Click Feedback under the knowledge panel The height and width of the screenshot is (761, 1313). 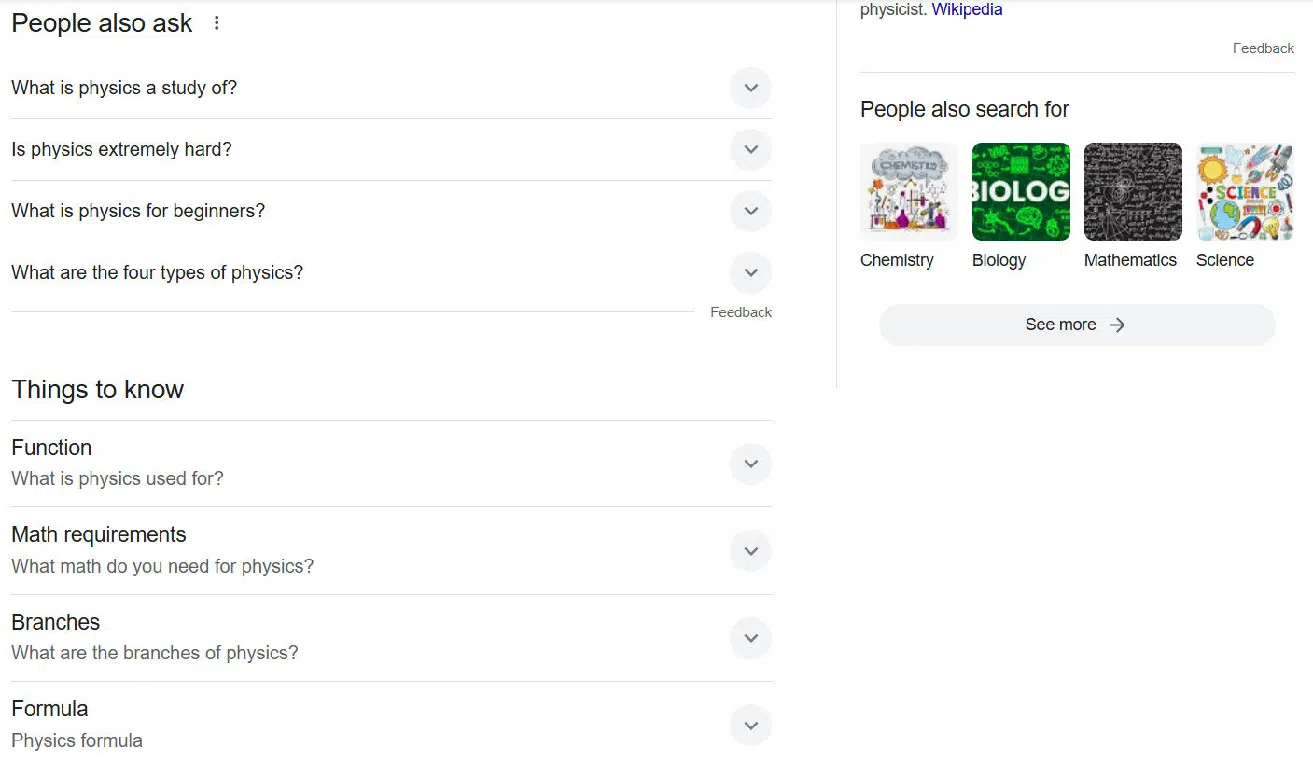[x=1263, y=48]
